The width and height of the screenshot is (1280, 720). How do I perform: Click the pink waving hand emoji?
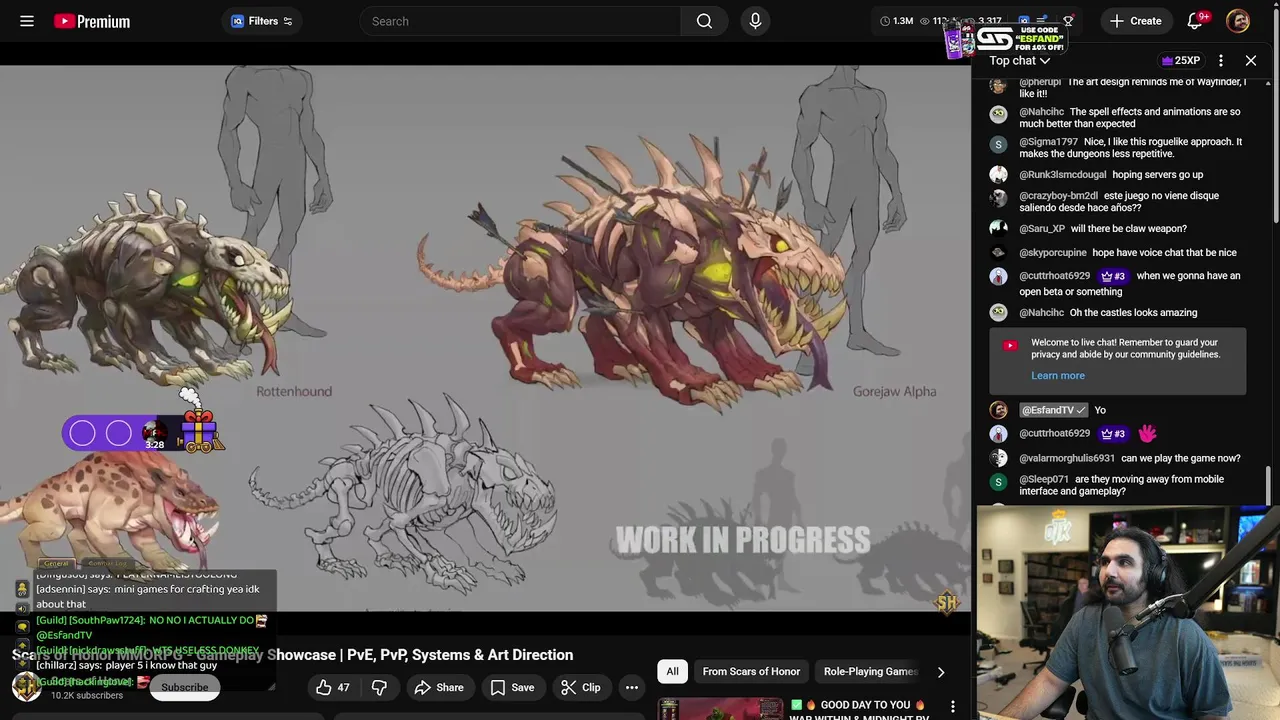[x=1147, y=433]
